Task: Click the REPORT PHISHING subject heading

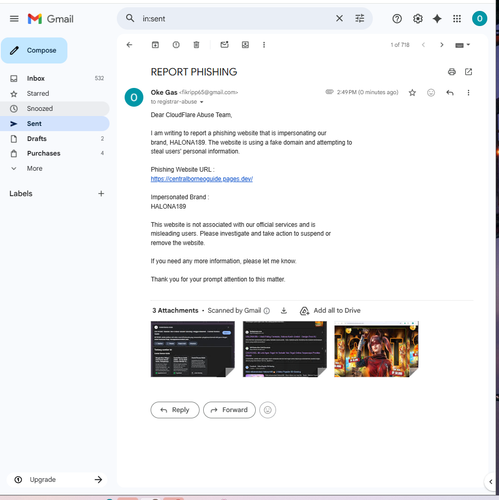Action: pos(194,72)
